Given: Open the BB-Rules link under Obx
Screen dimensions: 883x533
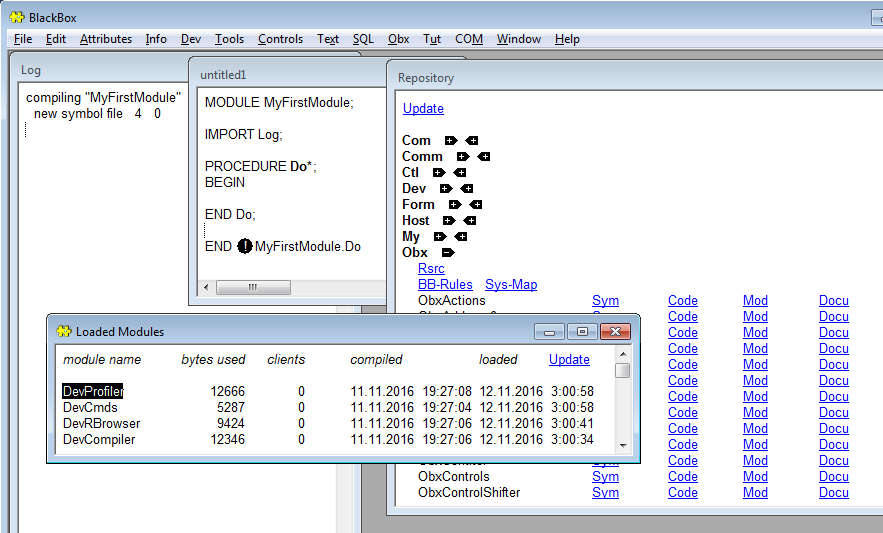Looking at the screenshot, I should click(x=445, y=285).
